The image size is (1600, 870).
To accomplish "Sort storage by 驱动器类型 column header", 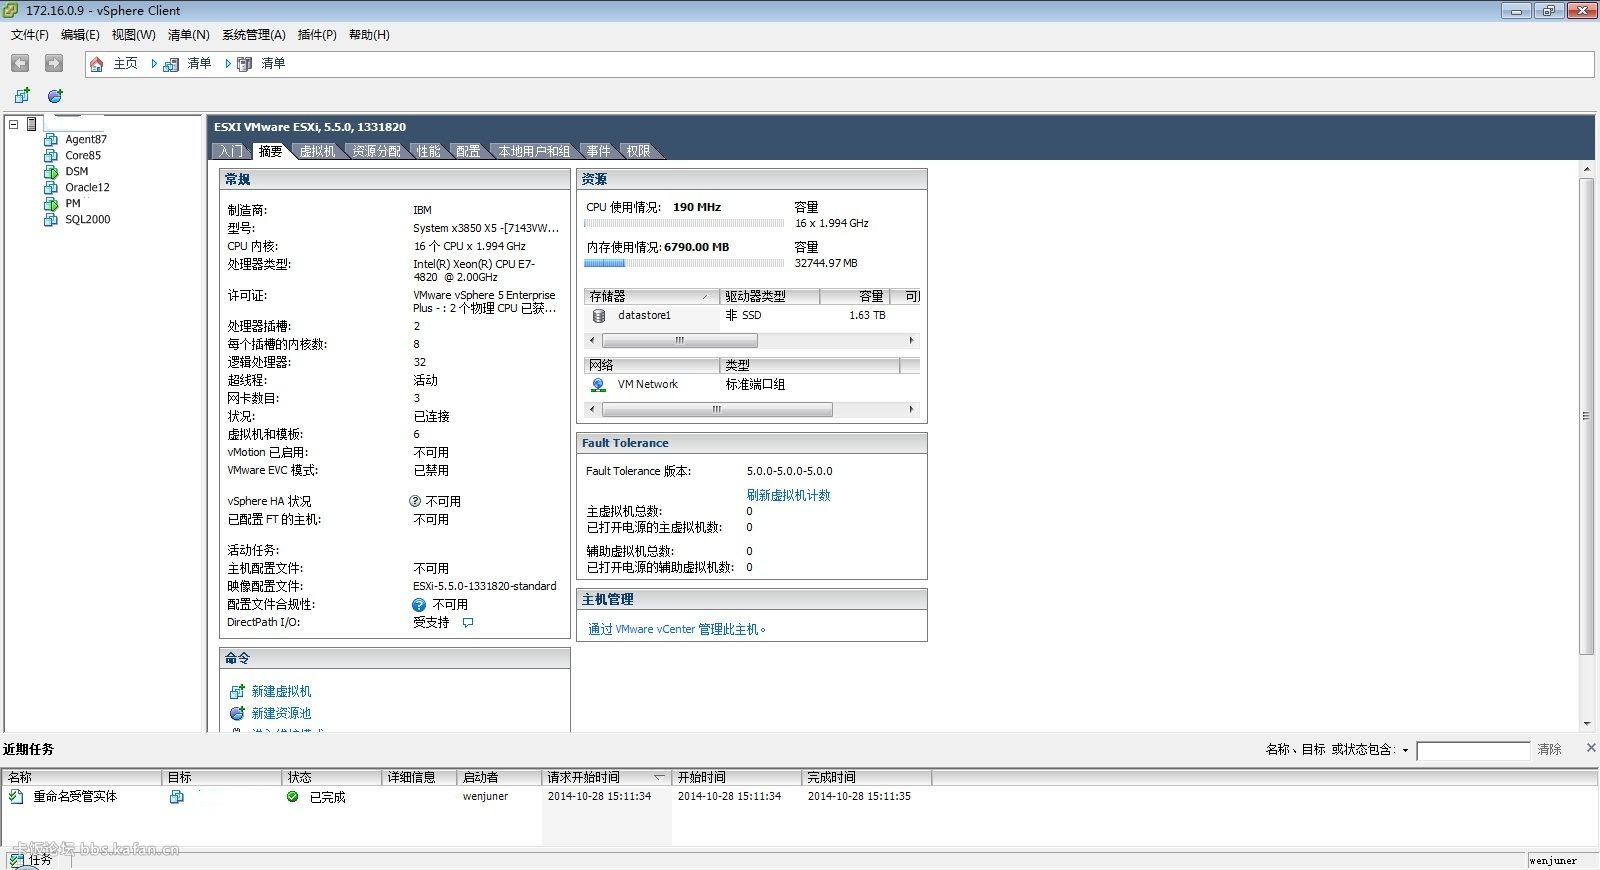I will tap(769, 296).
